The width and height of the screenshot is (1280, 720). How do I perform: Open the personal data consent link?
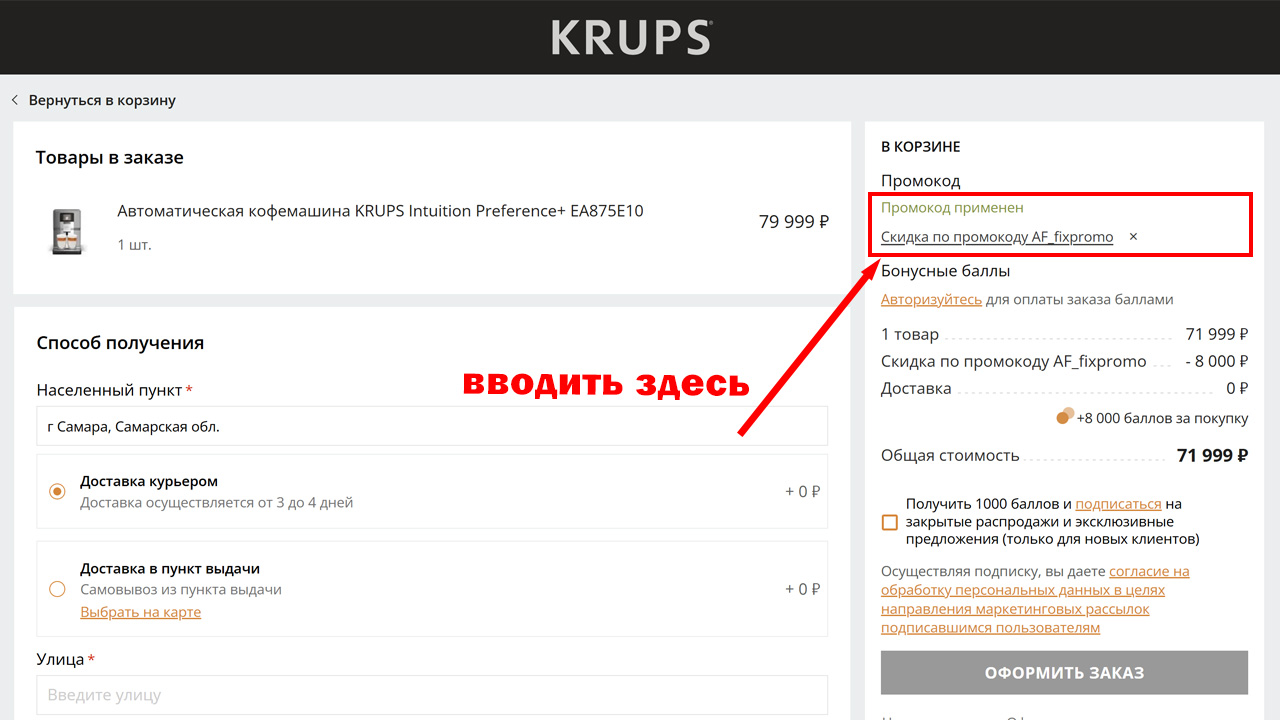1035,600
